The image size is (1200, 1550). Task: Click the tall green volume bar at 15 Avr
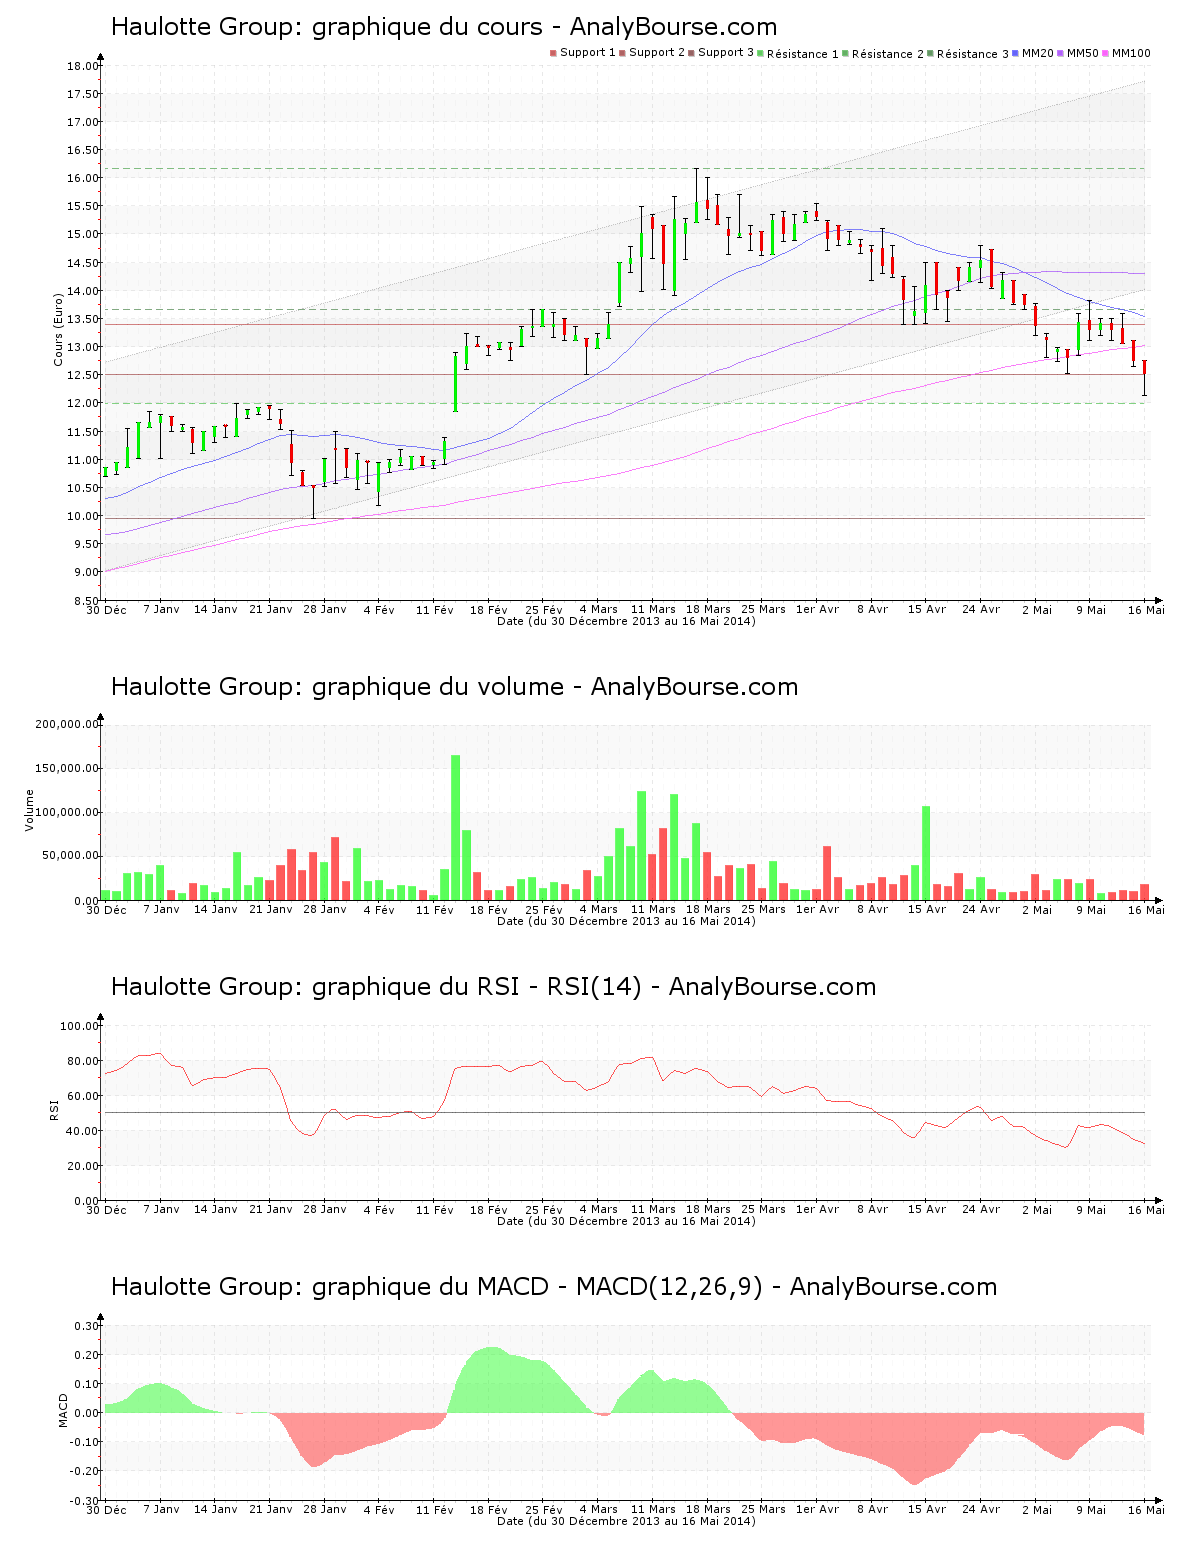click(x=926, y=853)
